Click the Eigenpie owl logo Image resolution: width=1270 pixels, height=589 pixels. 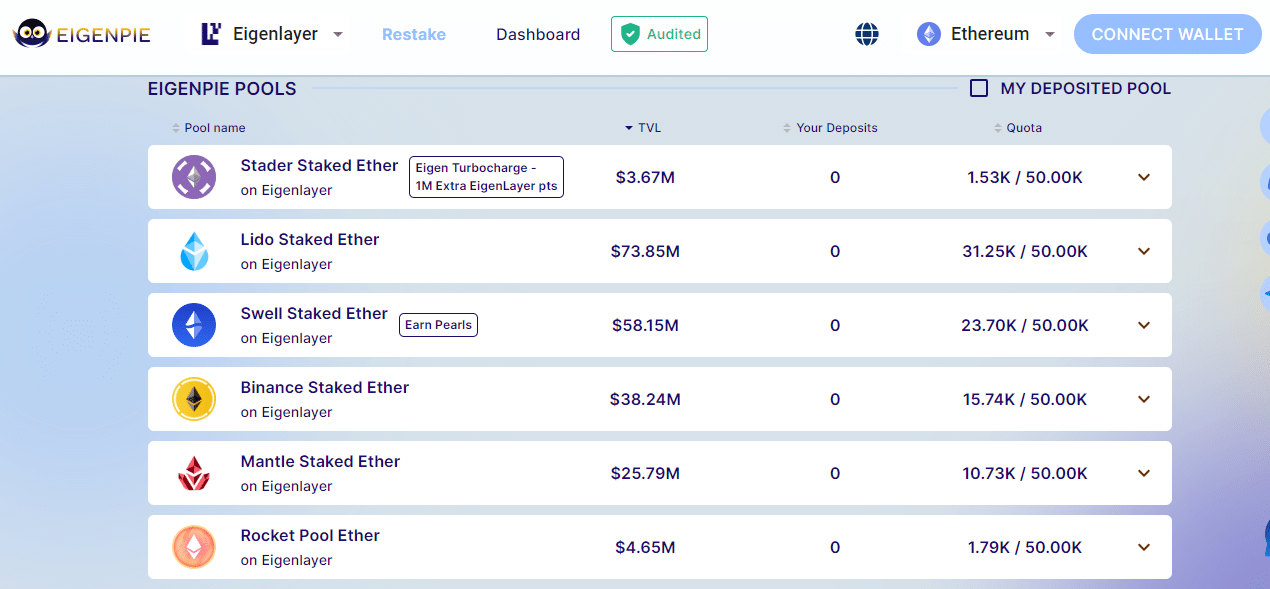(33, 34)
